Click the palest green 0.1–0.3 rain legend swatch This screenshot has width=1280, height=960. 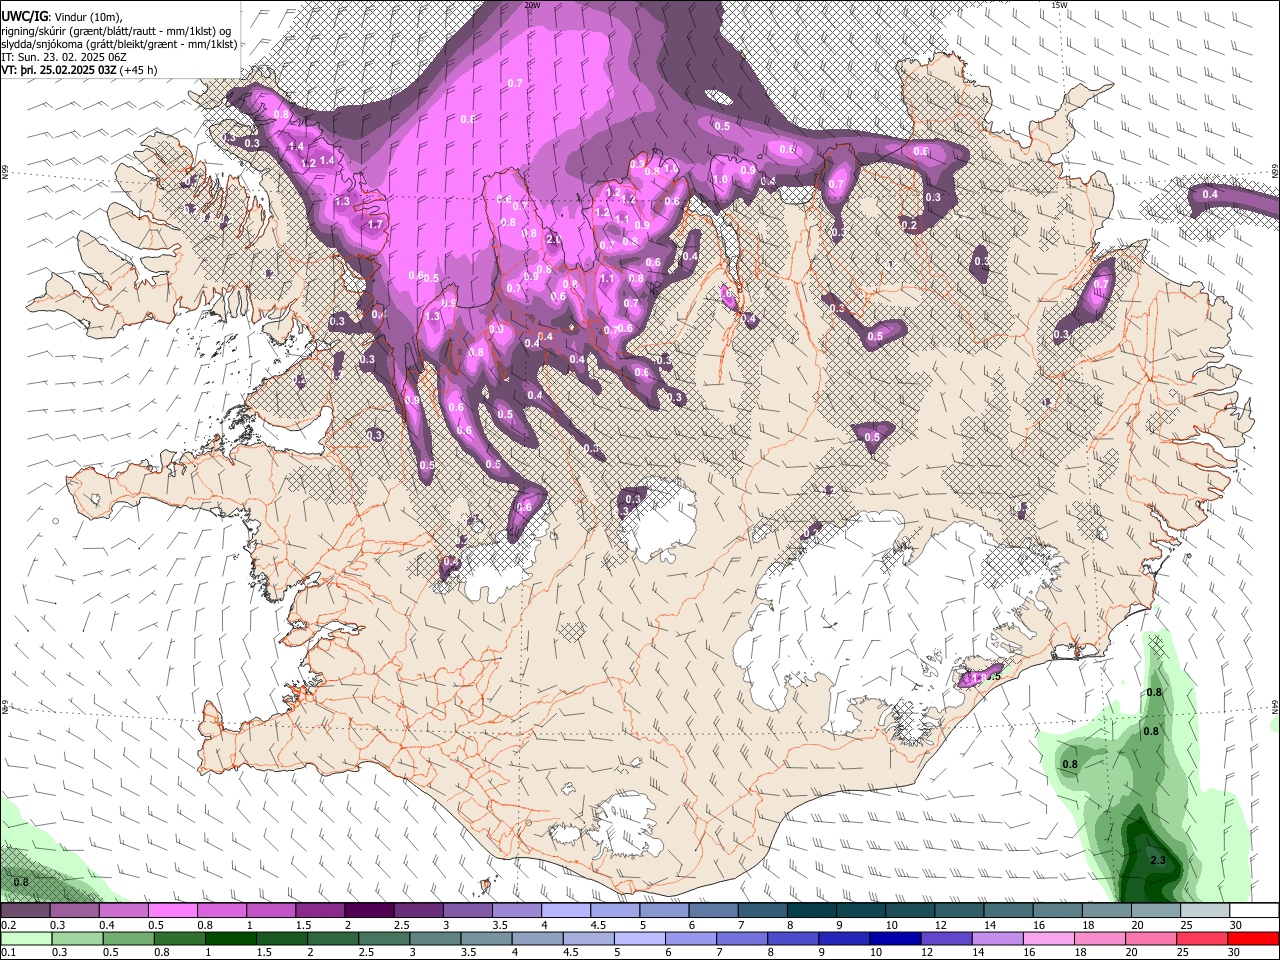tap(26, 939)
